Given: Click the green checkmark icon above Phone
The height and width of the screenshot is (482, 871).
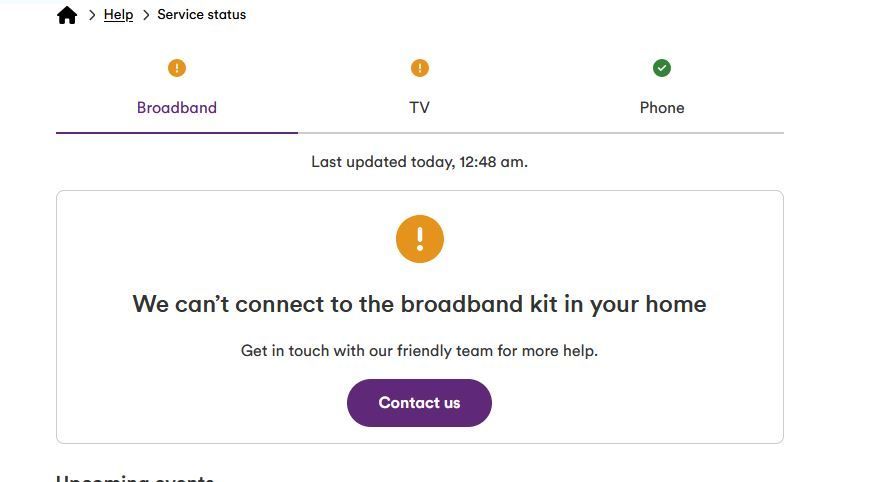Looking at the screenshot, I should coord(662,68).
